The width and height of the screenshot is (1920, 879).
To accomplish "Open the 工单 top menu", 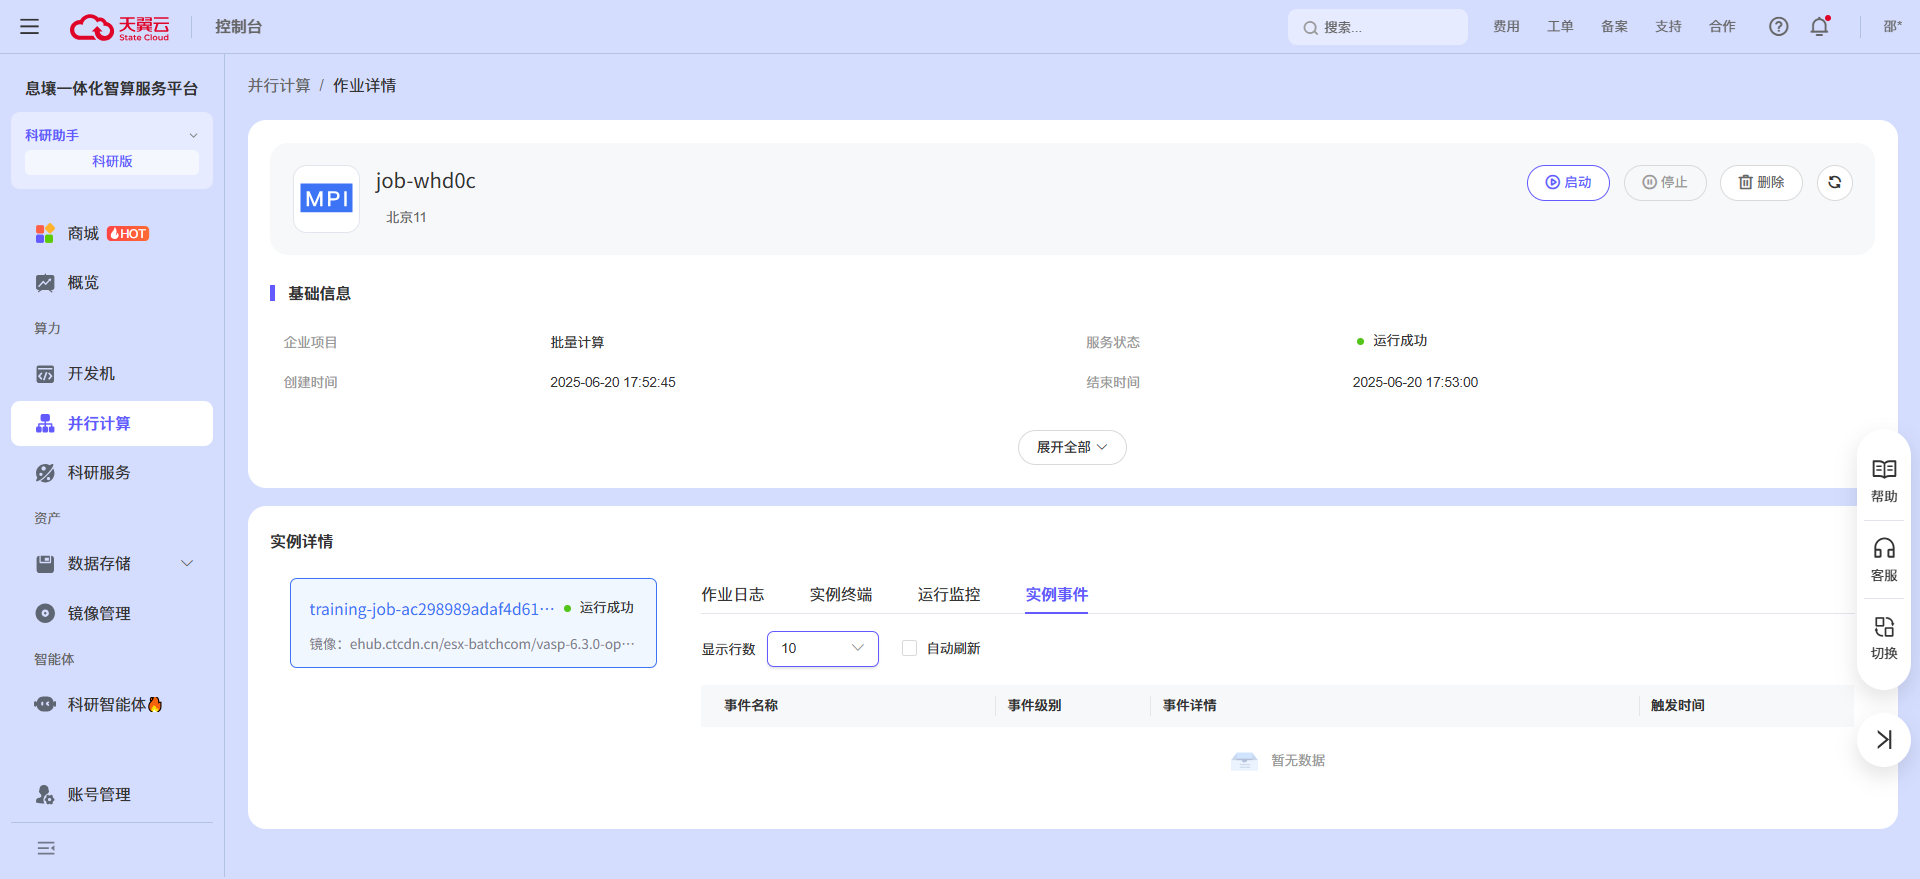I will coord(1560,27).
